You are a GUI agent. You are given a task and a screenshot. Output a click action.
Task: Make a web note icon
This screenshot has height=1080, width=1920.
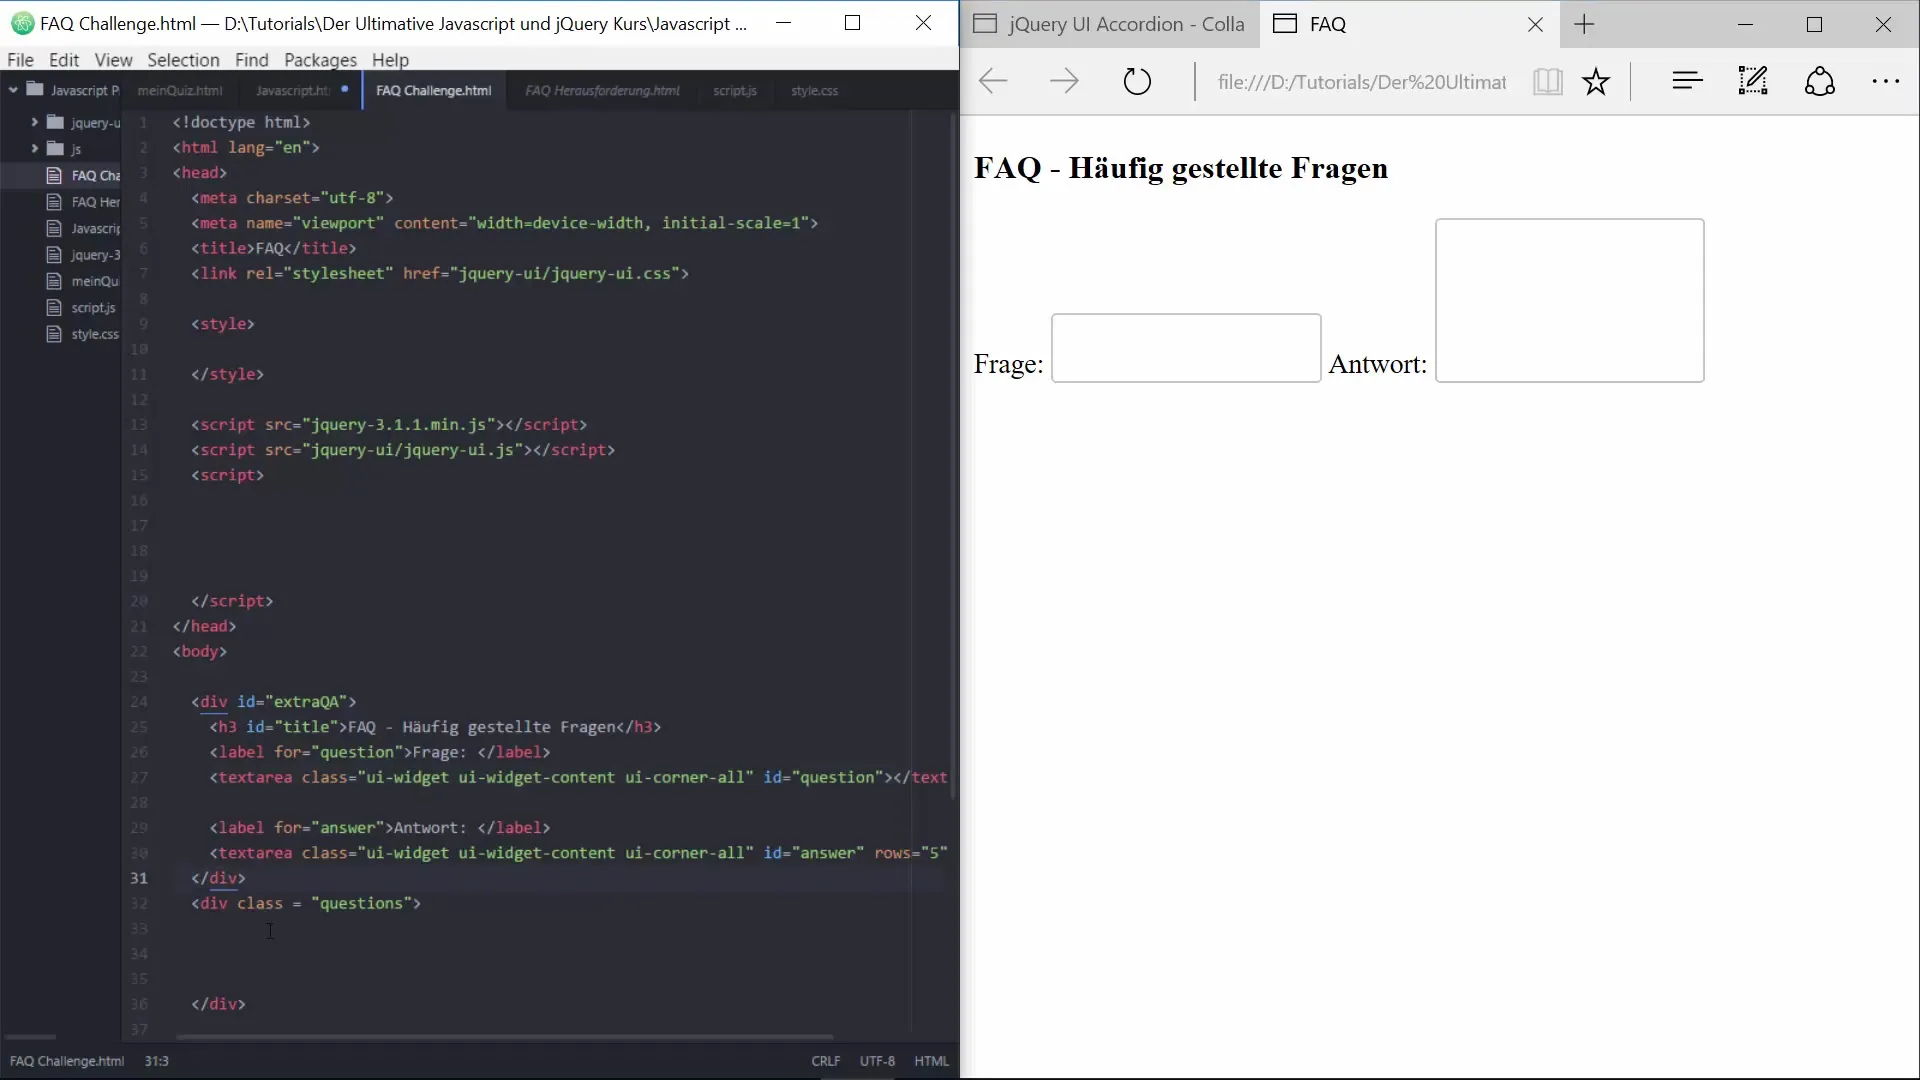(1753, 81)
